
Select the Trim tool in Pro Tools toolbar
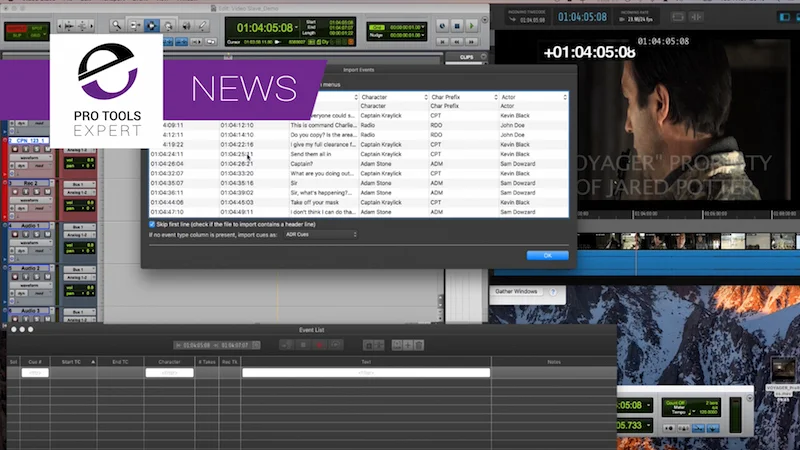tap(135, 25)
